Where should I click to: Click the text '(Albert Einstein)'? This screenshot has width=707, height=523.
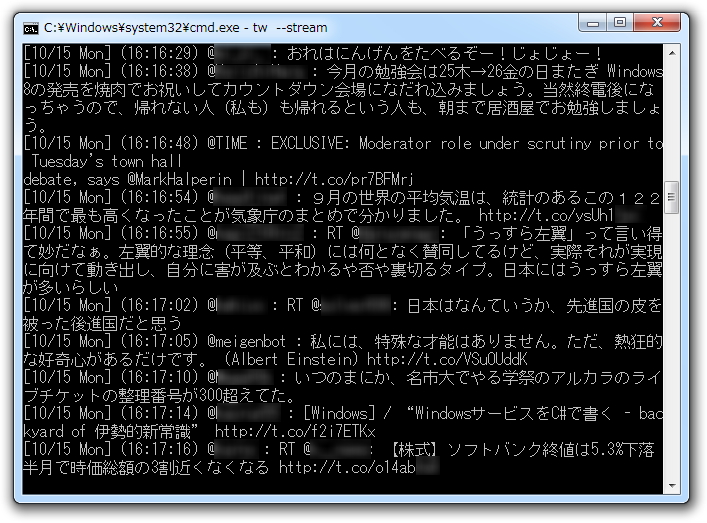point(291,359)
